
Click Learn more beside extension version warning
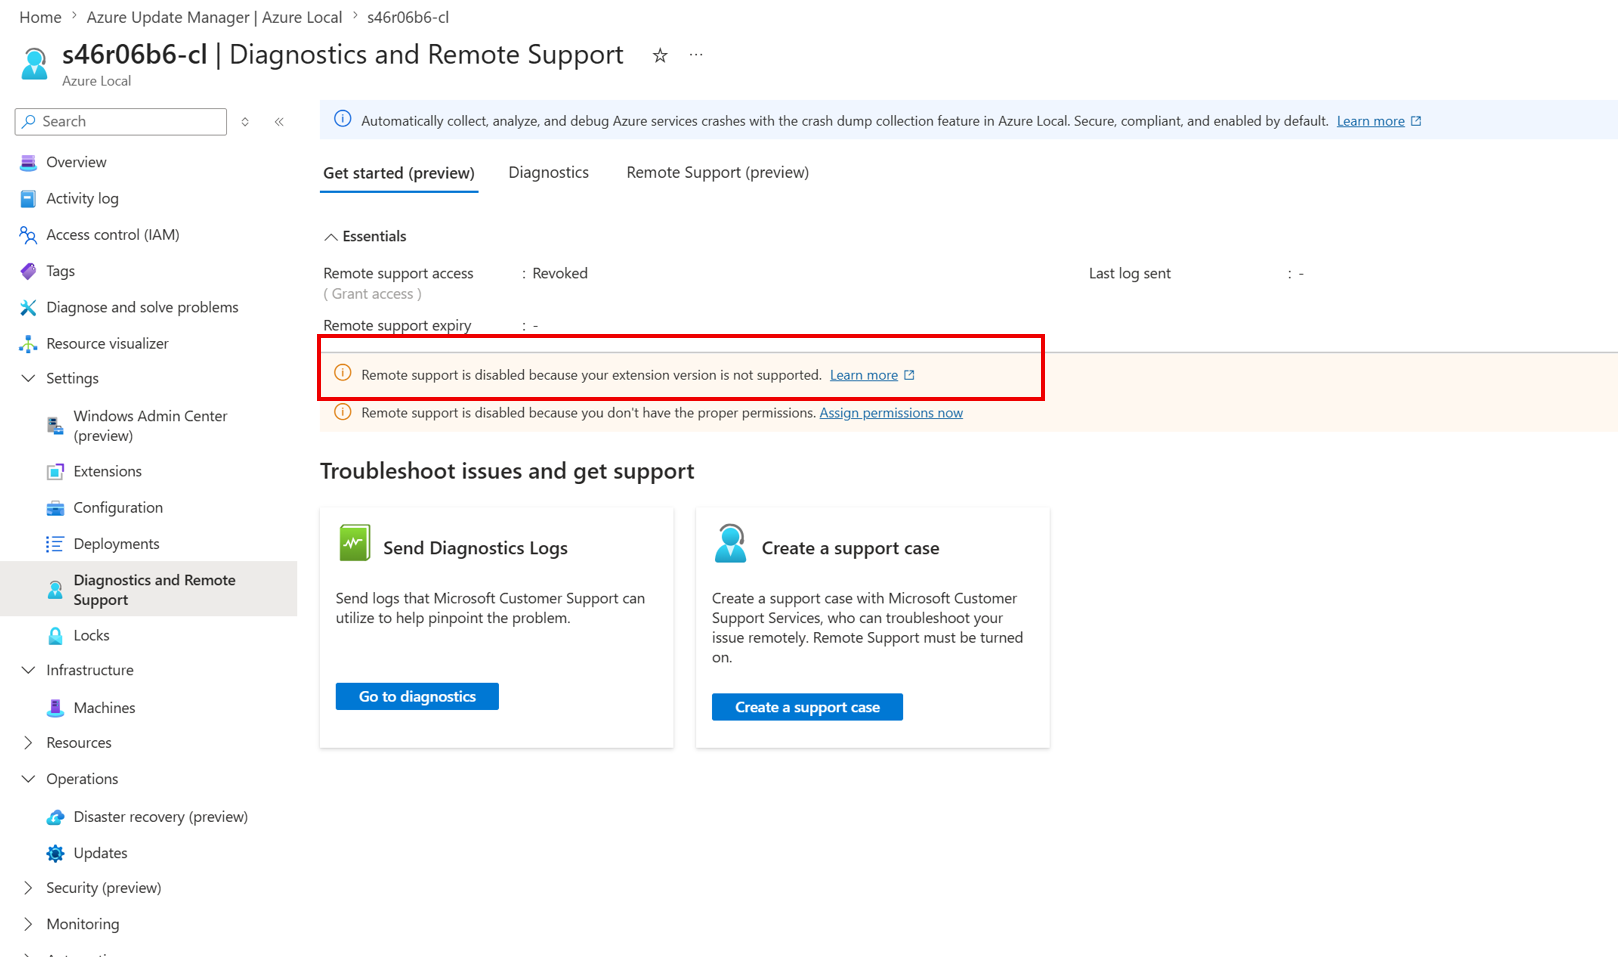pyautogui.click(x=864, y=375)
